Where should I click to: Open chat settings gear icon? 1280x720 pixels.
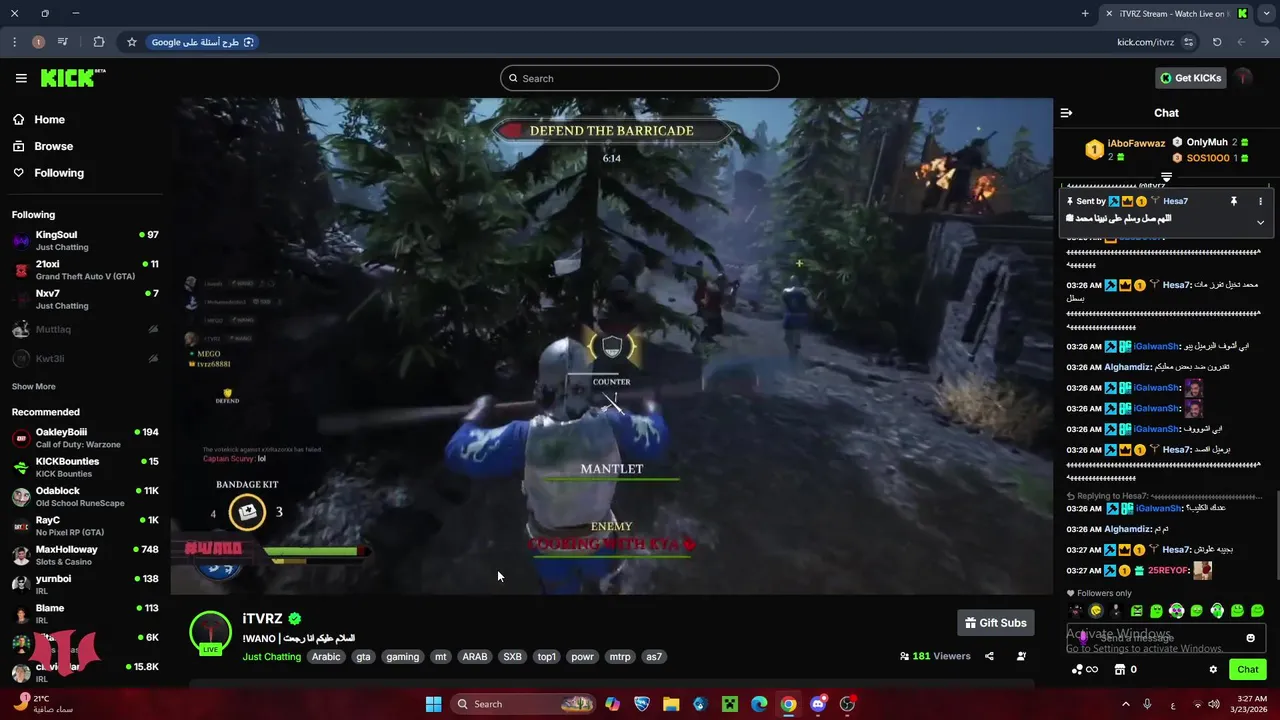tap(1213, 669)
